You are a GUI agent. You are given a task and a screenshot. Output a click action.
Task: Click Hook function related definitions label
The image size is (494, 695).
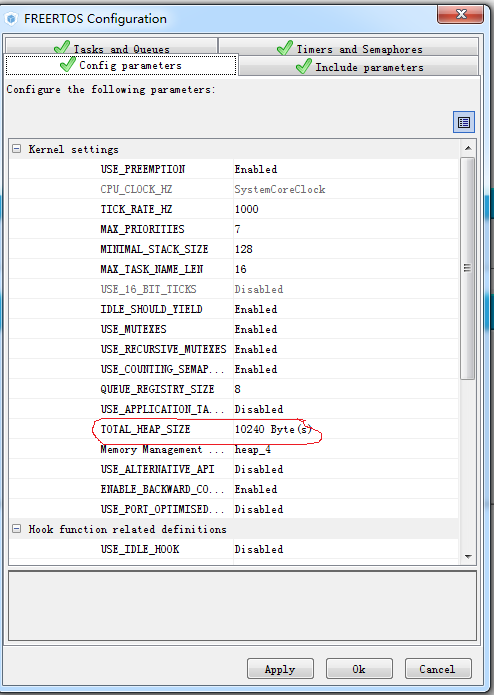[x=128, y=529]
